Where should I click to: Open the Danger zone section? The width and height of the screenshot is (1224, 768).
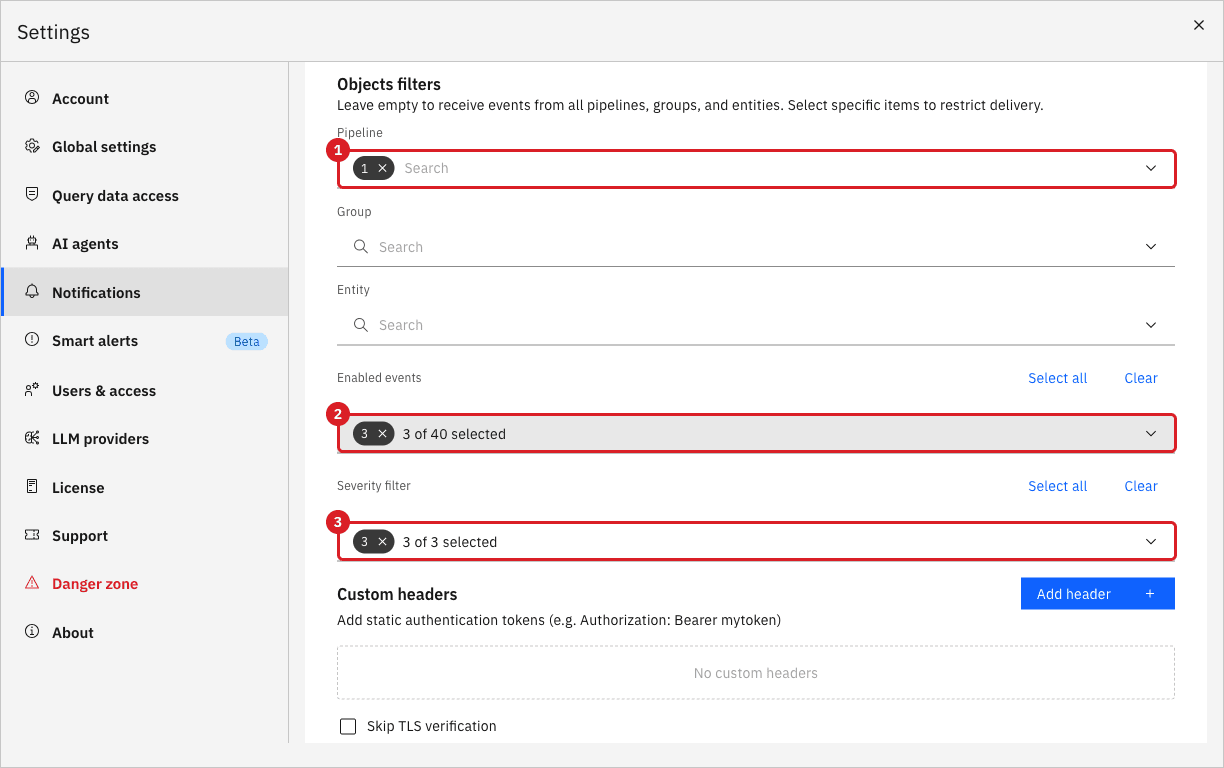click(x=145, y=583)
